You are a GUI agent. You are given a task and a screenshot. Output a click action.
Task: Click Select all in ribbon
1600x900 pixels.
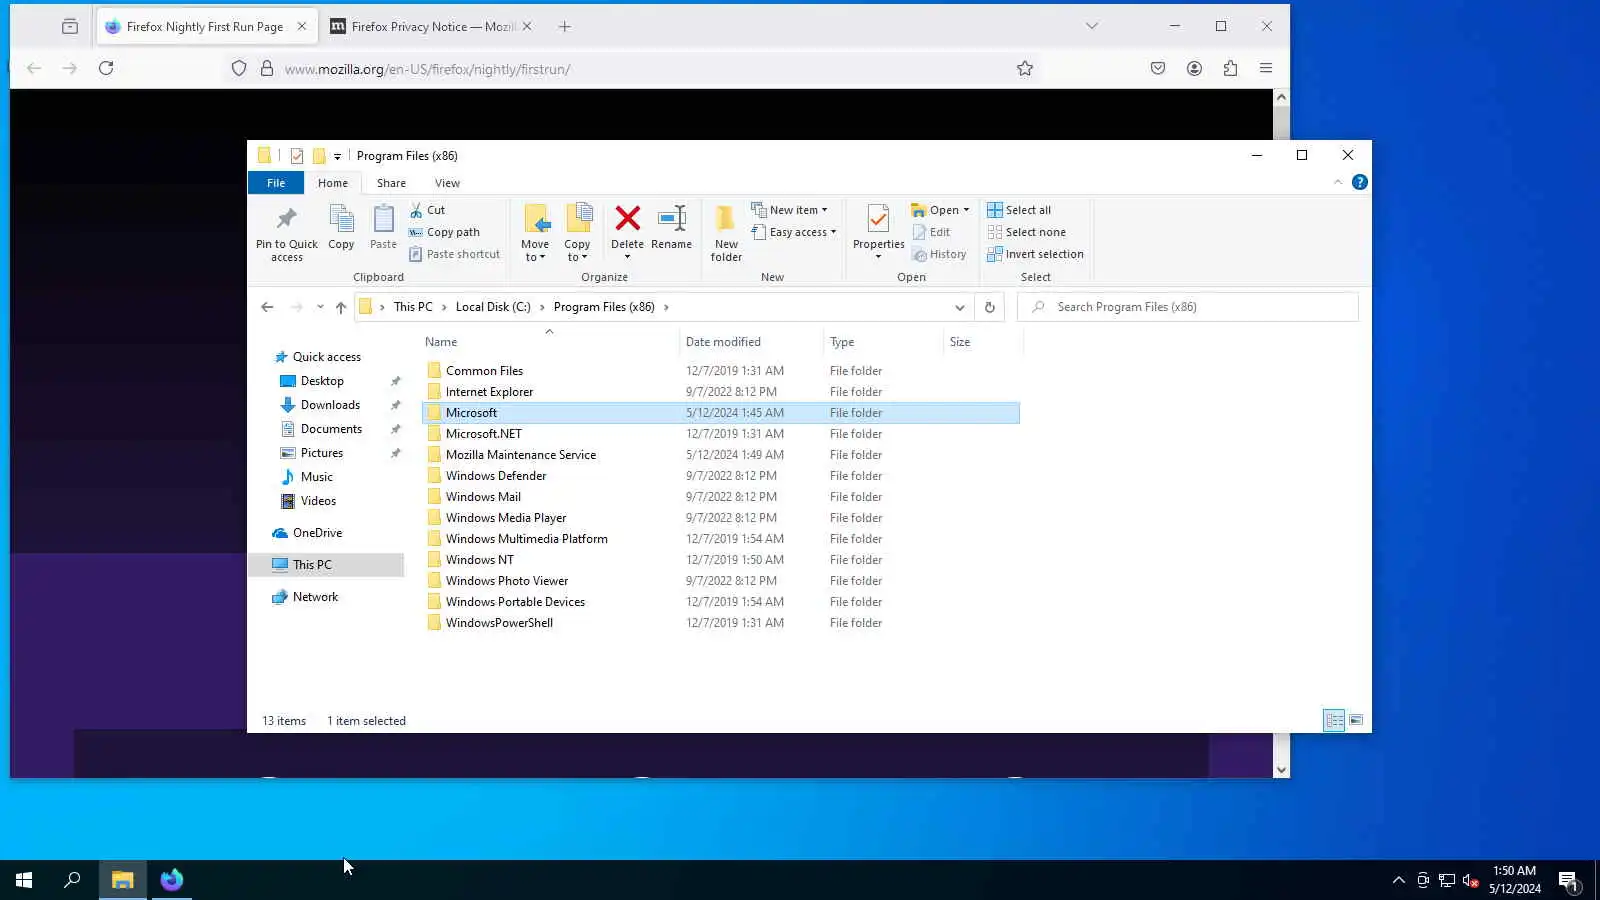[x=1019, y=210]
